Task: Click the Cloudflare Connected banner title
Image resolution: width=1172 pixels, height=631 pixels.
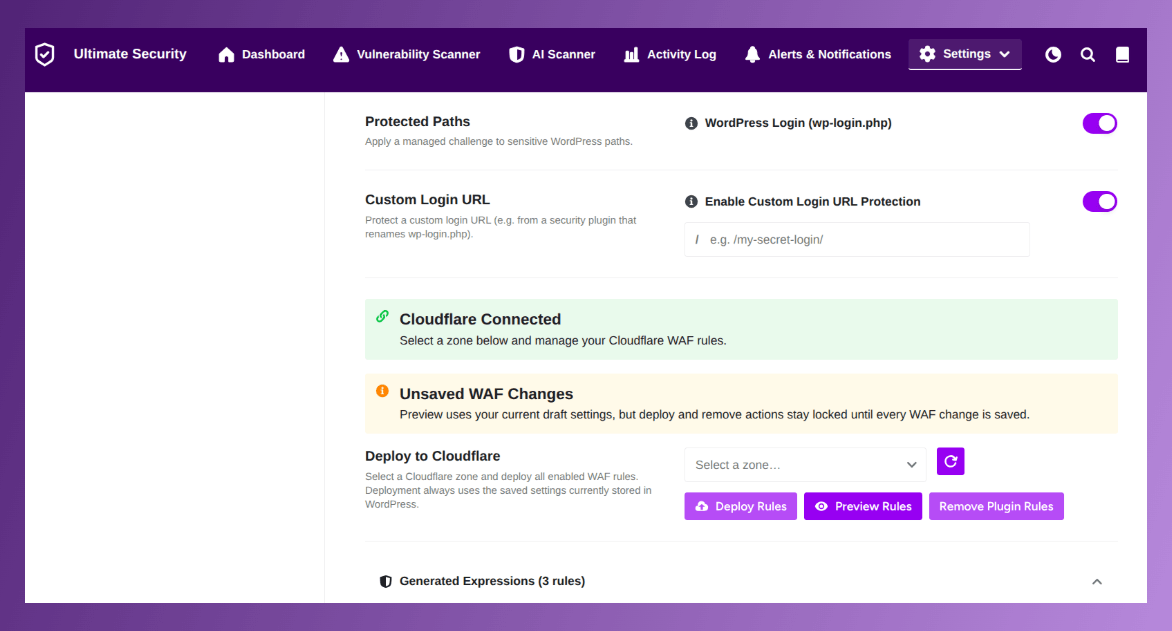Action: tap(480, 319)
